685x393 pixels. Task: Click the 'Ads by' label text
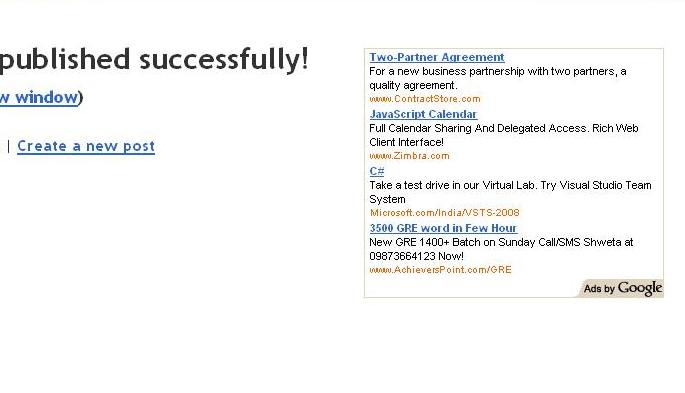coord(599,289)
